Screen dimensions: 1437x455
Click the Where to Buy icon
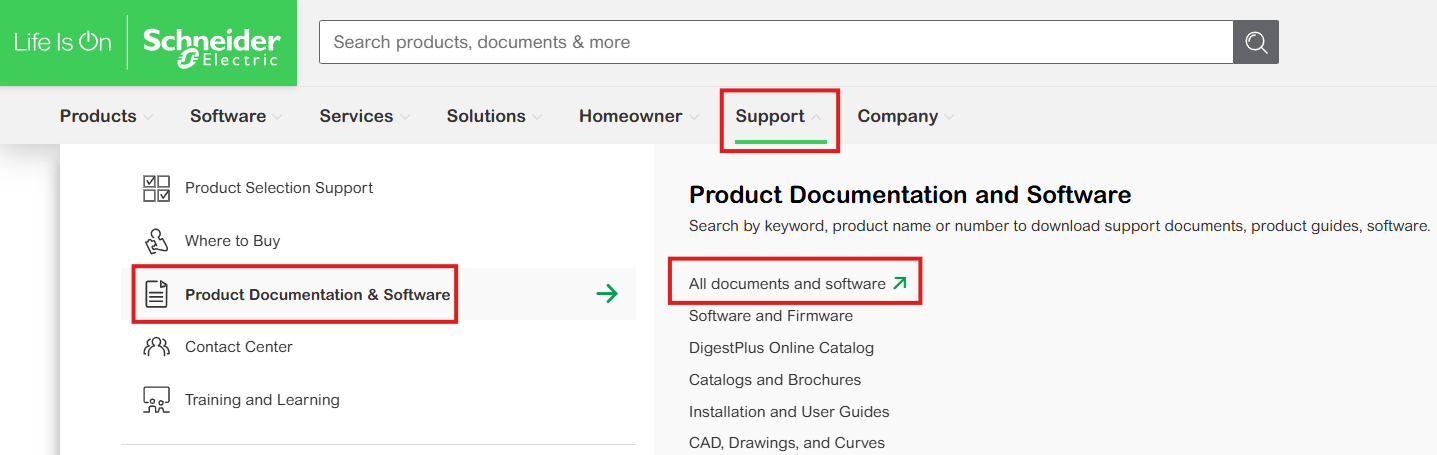coord(157,241)
